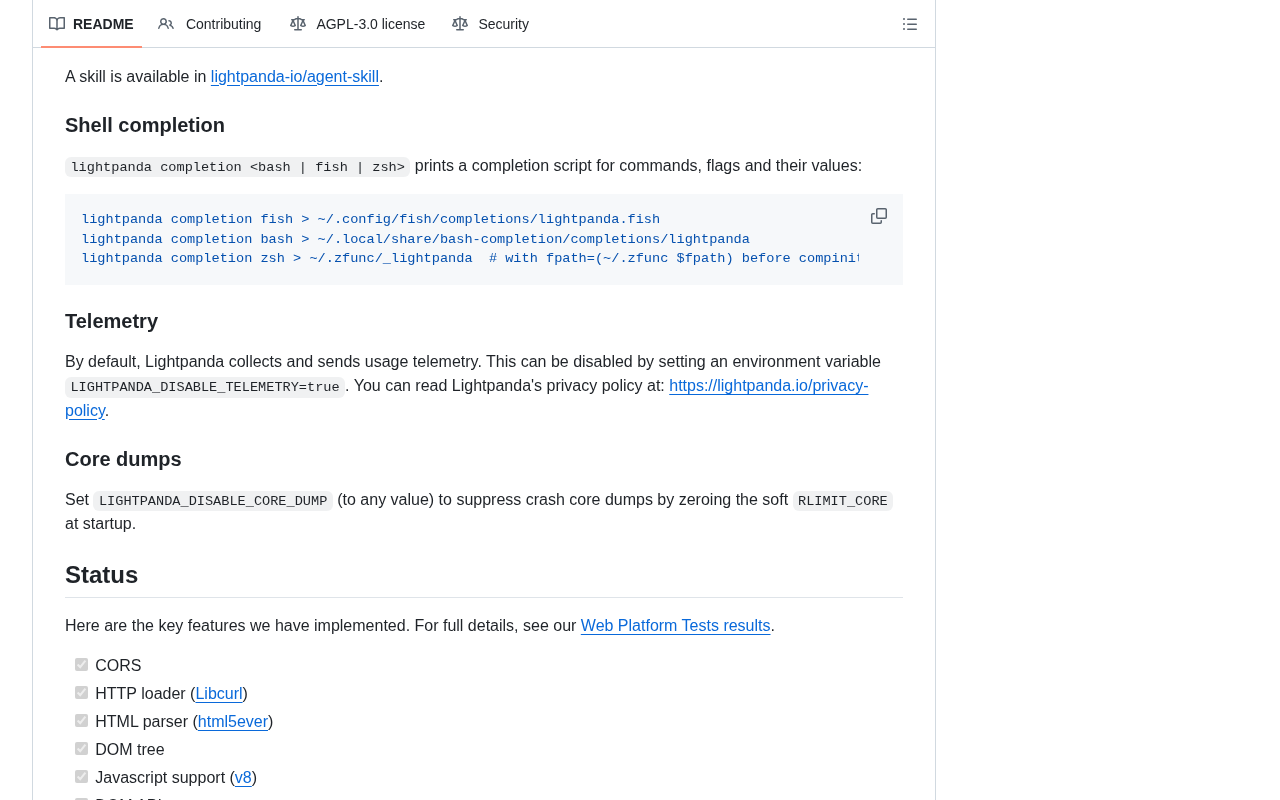This screenshot has width=1280, height=800.
Task: Open the README outline list icon
Action: [x=910, y=24]
